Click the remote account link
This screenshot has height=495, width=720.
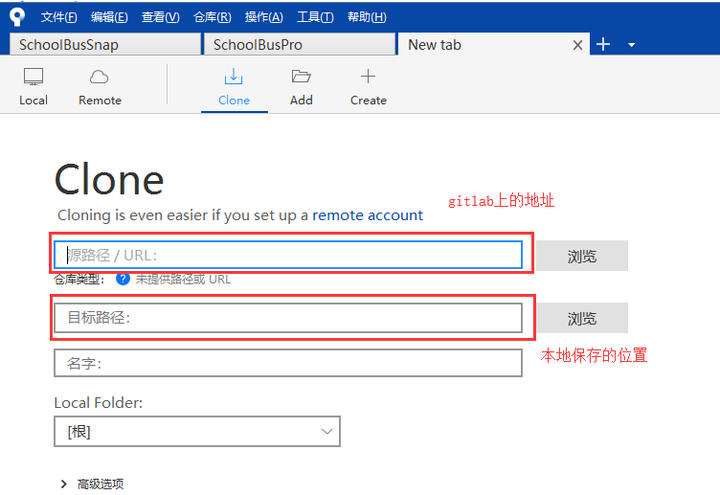[x=367, y=215]
